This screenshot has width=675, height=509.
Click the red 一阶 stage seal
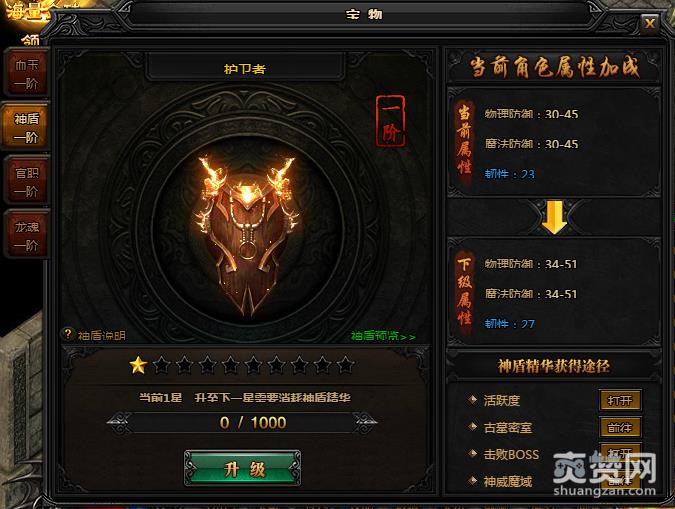[x=390, y=121]
